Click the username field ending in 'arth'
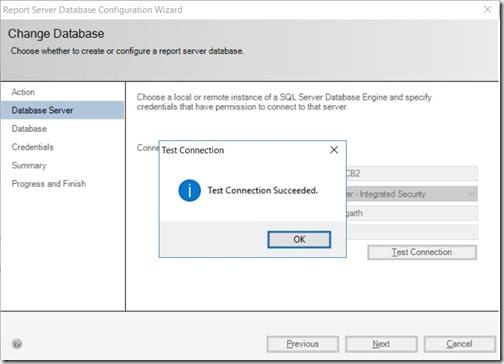This screenshot has height=364, width=504. 412,213
